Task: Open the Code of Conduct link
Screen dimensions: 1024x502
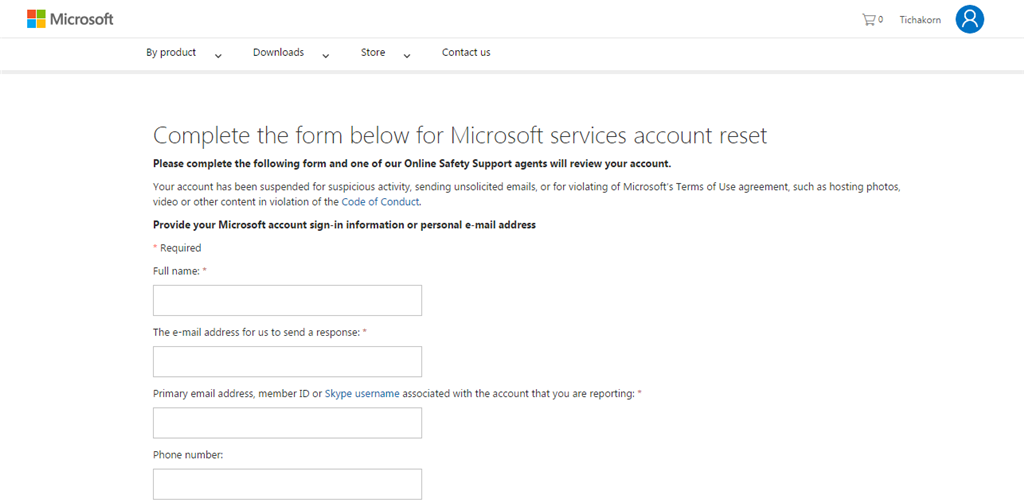Action: click(380, 201)
